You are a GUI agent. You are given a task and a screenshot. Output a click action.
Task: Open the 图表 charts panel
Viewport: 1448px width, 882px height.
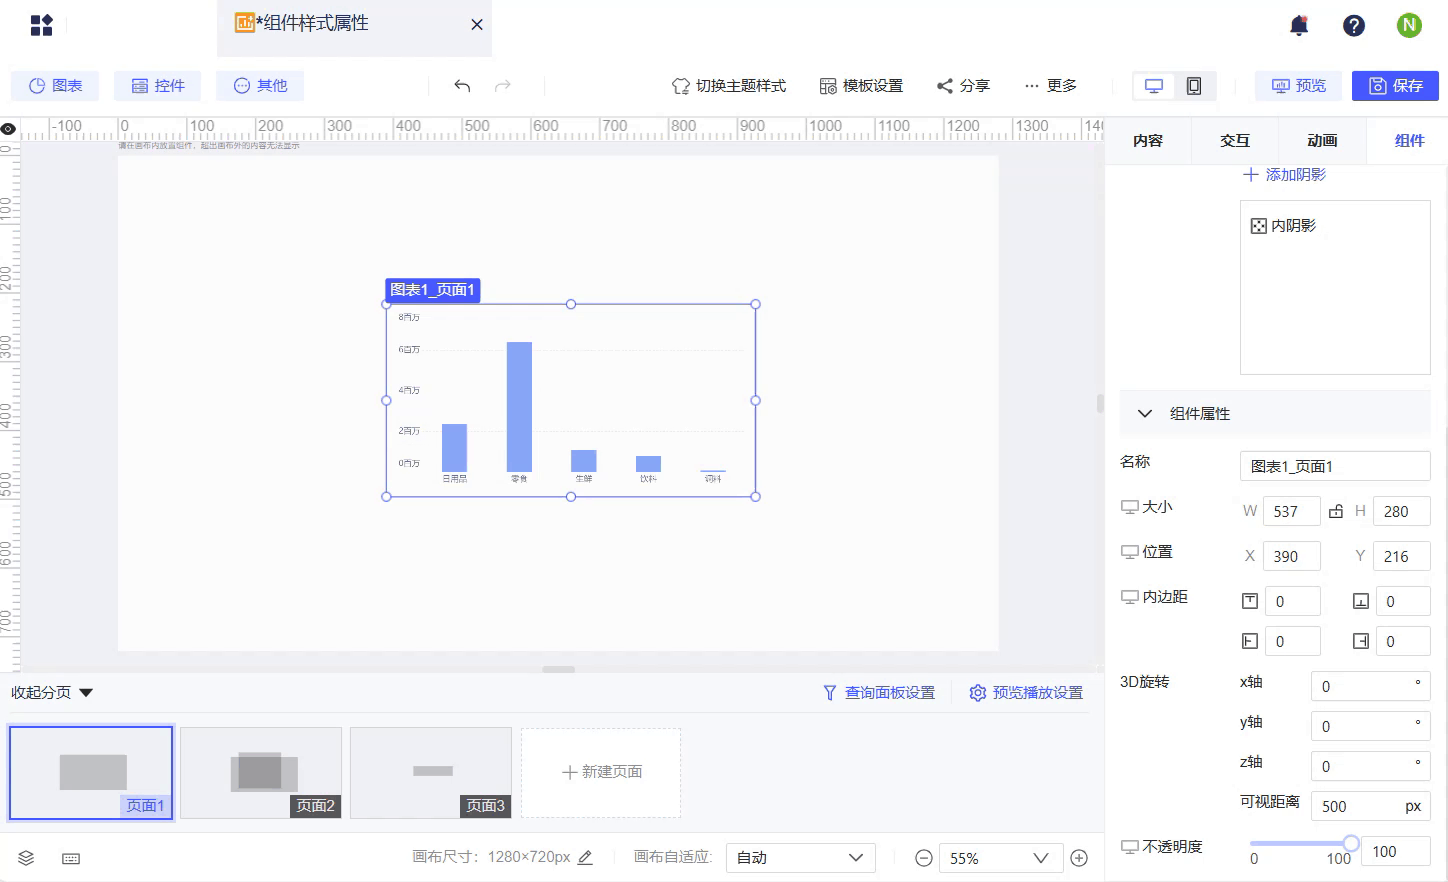[x=54, y=85]
